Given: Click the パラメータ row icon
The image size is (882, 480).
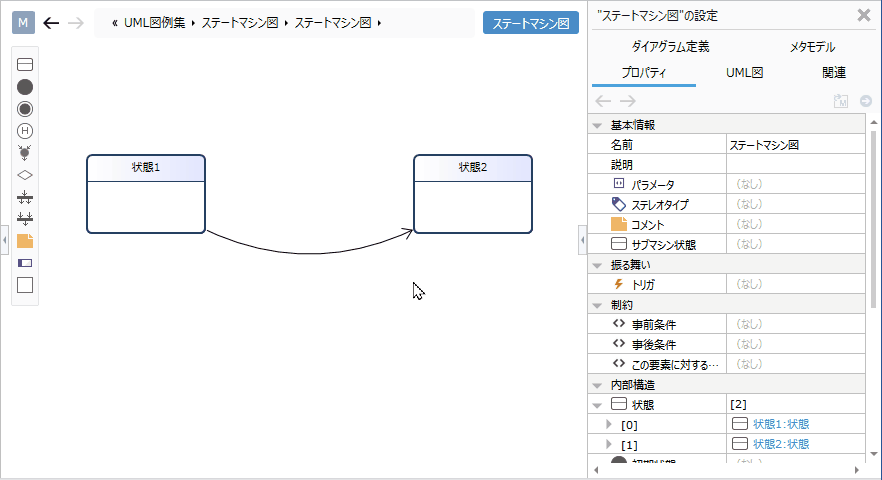Looking at the screenshot, I should pyautogui.click(x=619, y=183).
